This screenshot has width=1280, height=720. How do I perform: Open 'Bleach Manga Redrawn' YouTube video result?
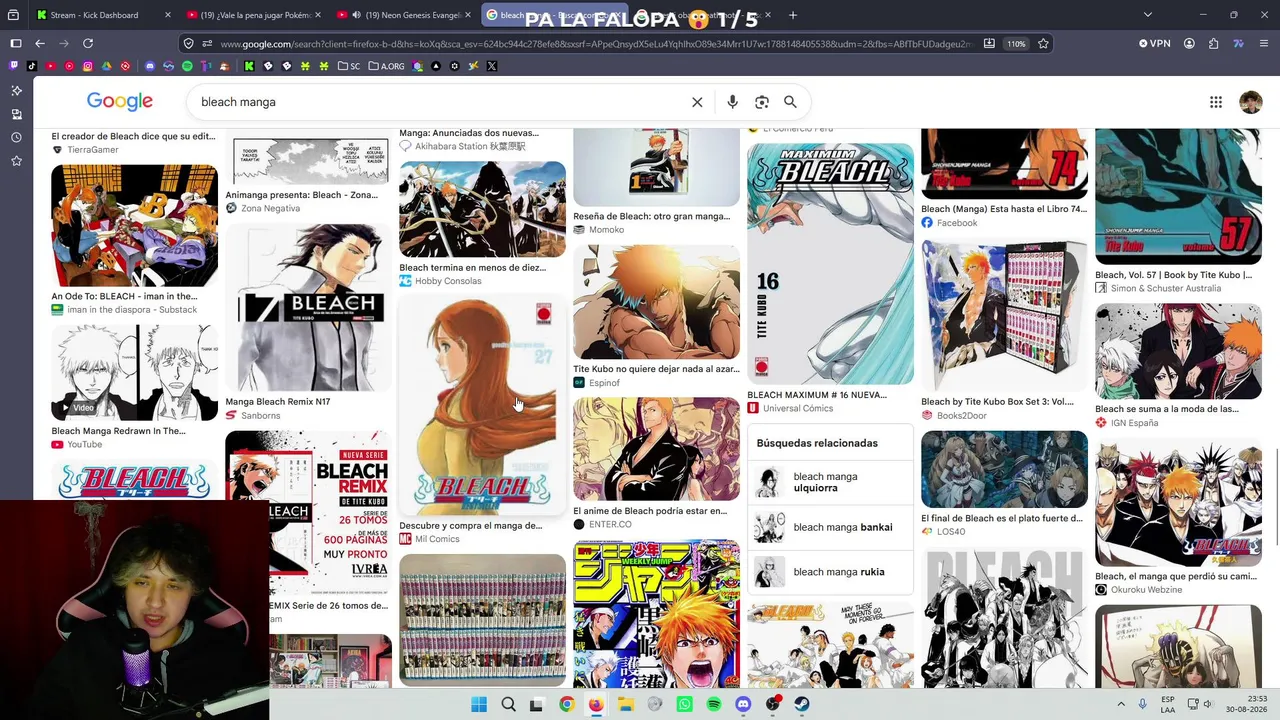coord(134,374)
